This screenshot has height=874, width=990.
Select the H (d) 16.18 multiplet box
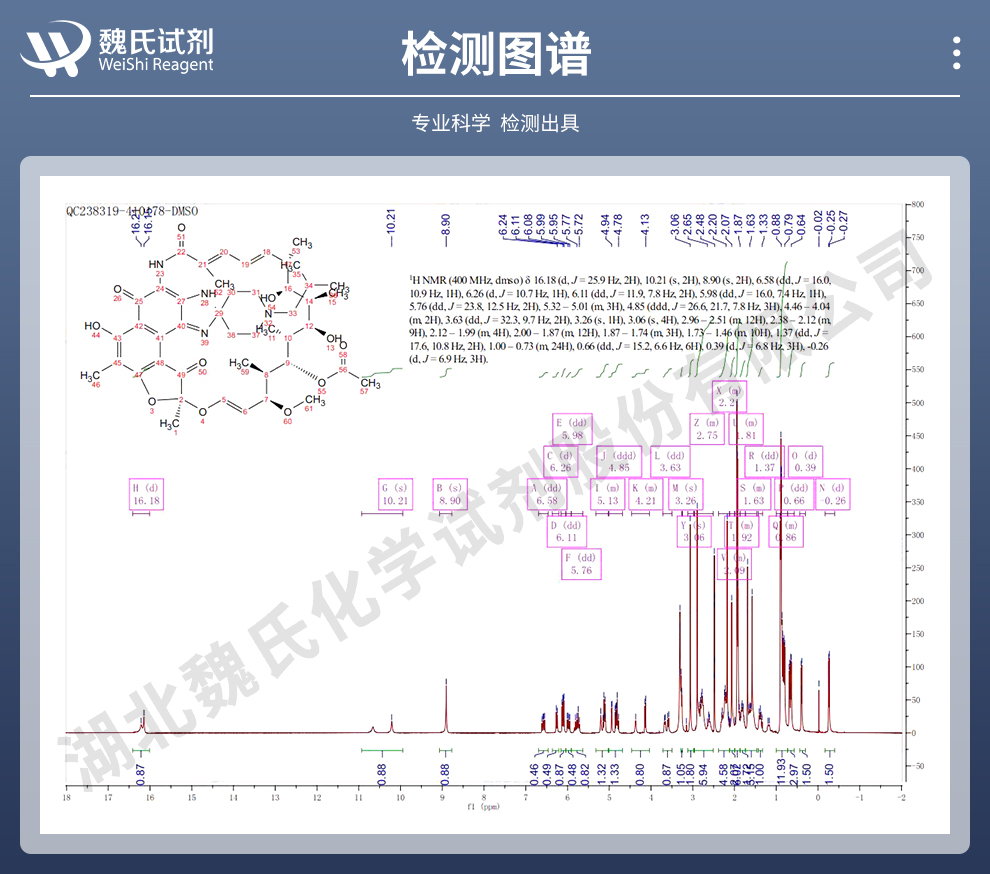coord(147,494)
